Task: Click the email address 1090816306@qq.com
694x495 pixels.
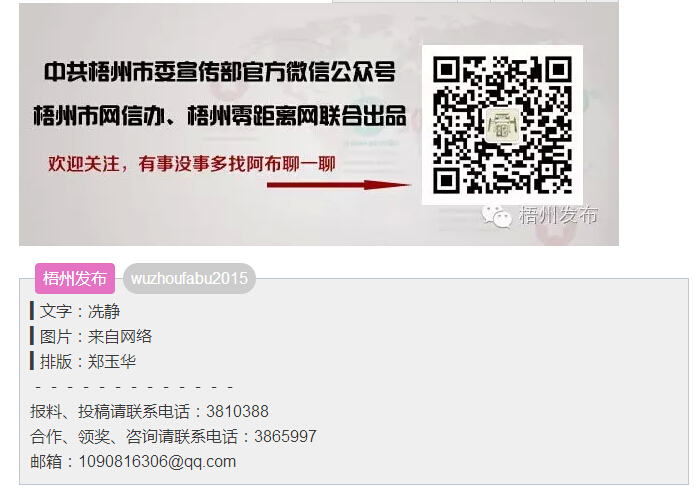Action: [x=157, y=462]
